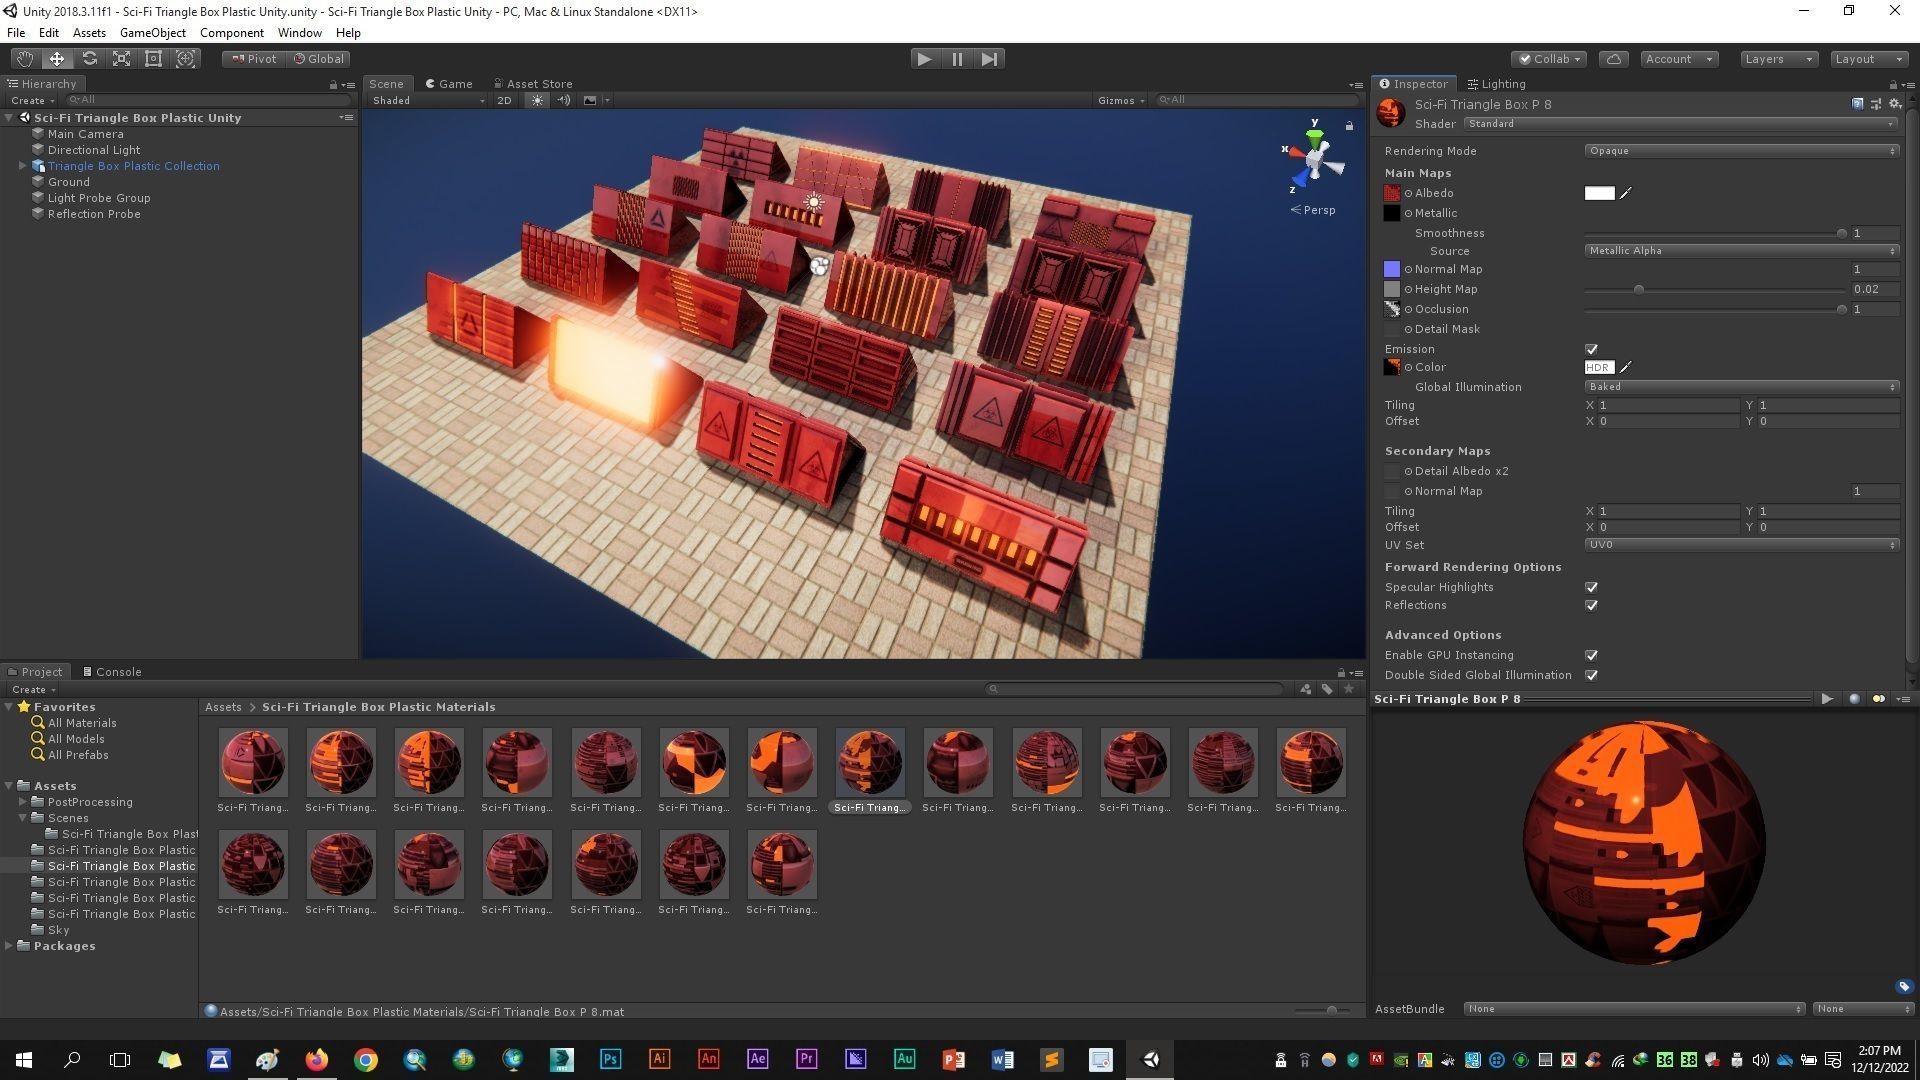1920x1080 pixels.
Task: Click the Step frame button
Action: (x=989, y=59)
